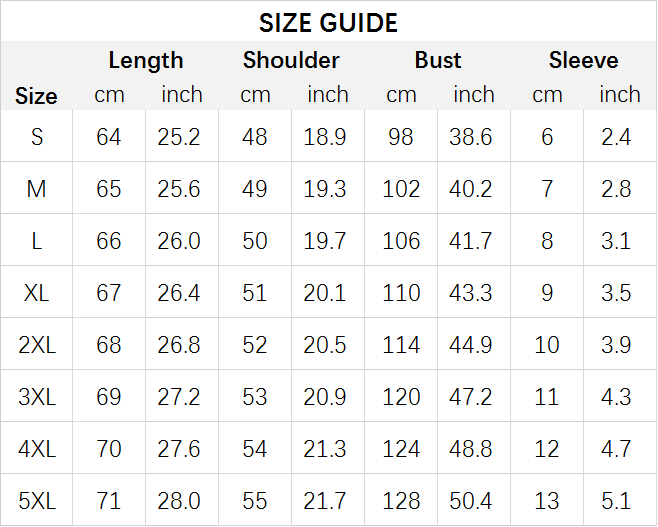Select the Length column header
658x527 pixels.
pyautogui.click(x=146, y=60)
